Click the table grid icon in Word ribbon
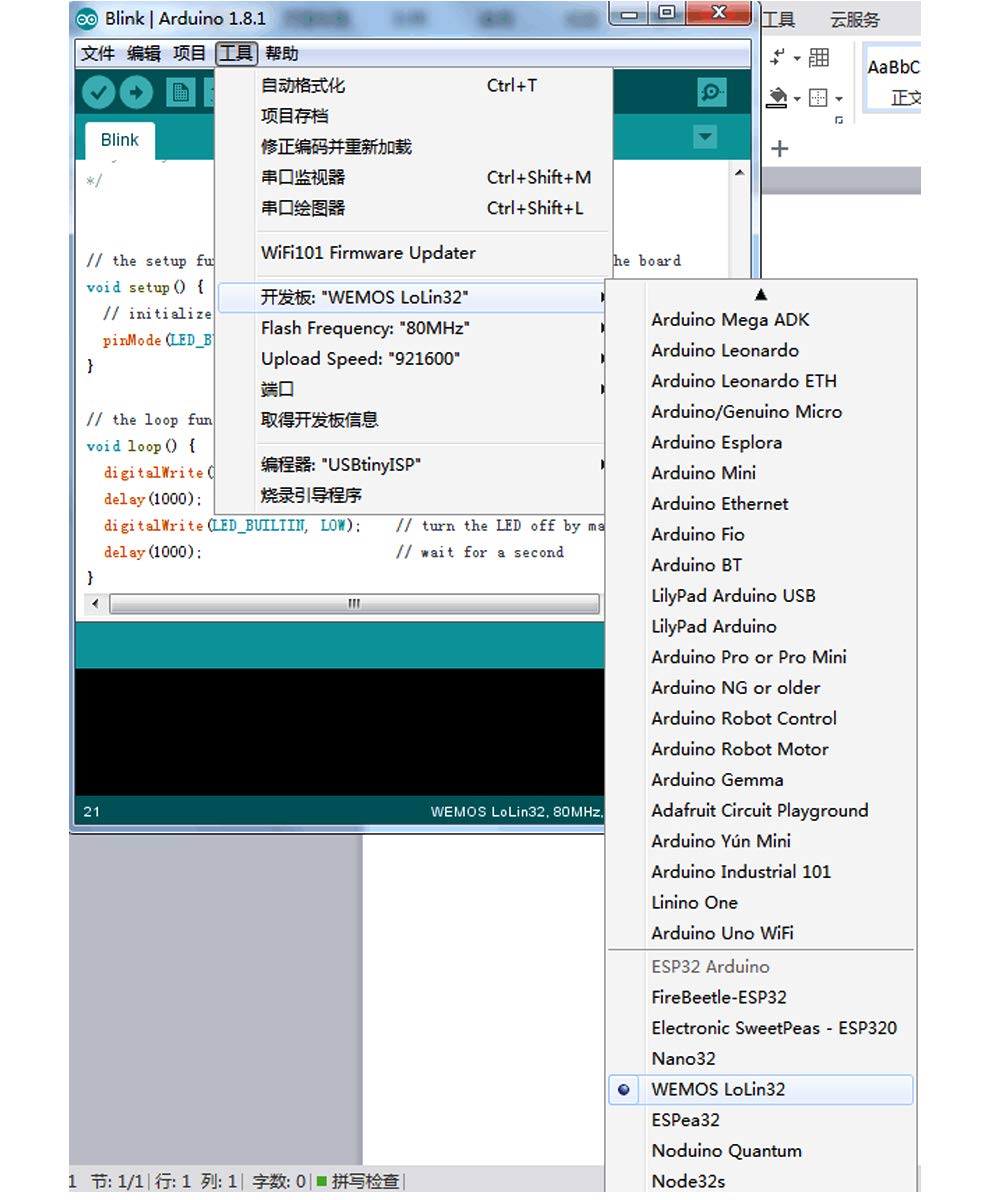1000x1200 pixels. click(819, 58)
